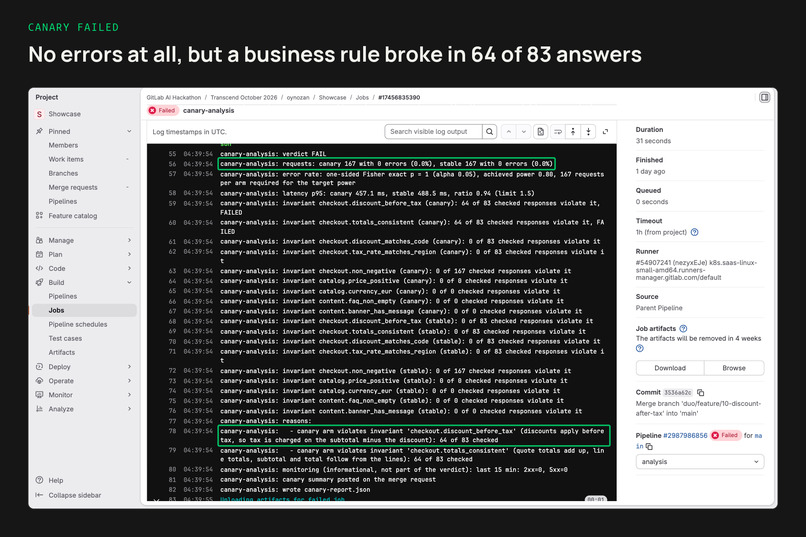Open Artifacts in the sidebar

pos(62,352)
